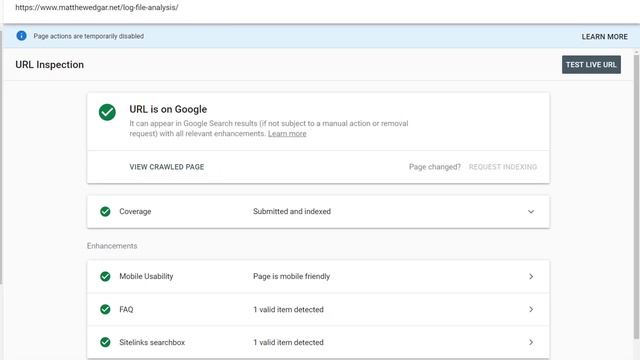Open Mobile Usability details arrow
Screen dimensions: 640x360
[531, 276]
